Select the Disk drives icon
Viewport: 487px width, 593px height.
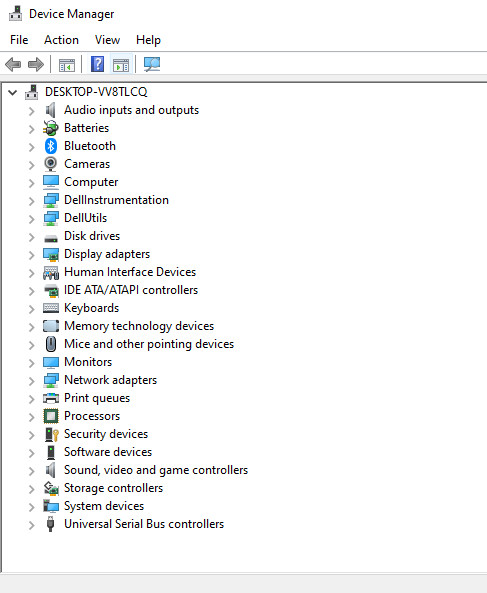click(x=51, y=238)
